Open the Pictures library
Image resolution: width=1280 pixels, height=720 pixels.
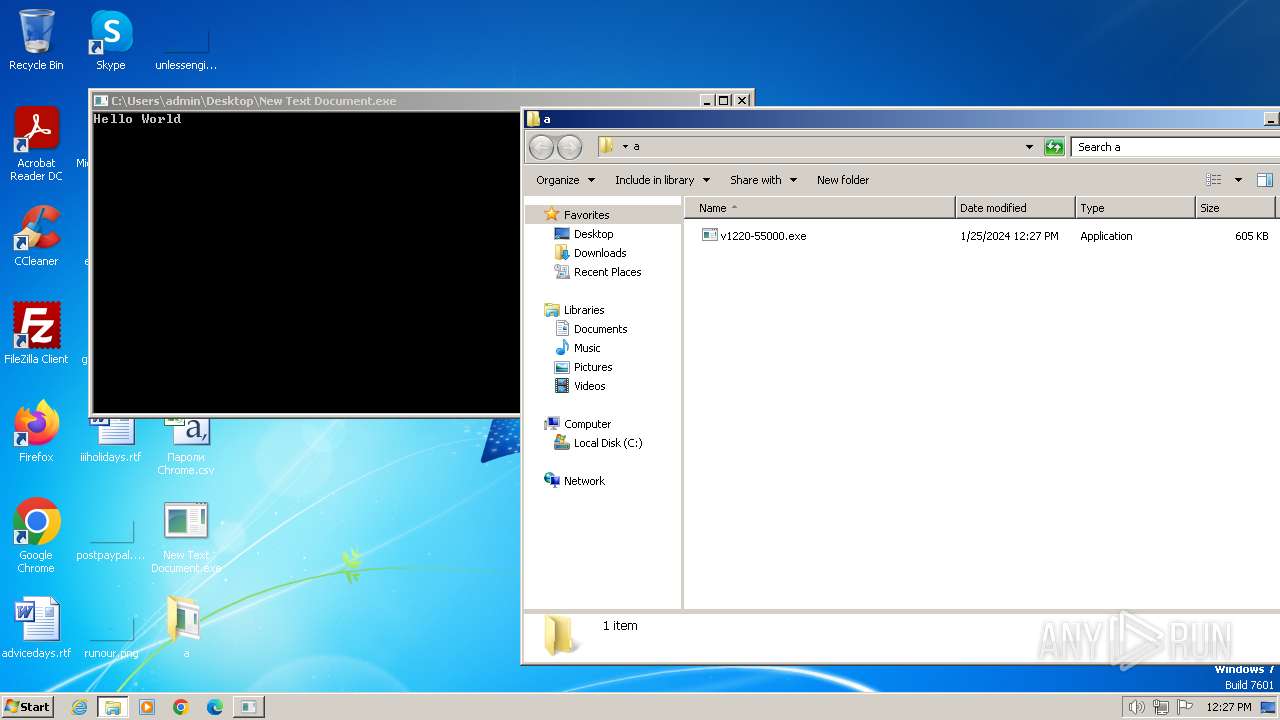pyautogui.click(x=593, y=367)
